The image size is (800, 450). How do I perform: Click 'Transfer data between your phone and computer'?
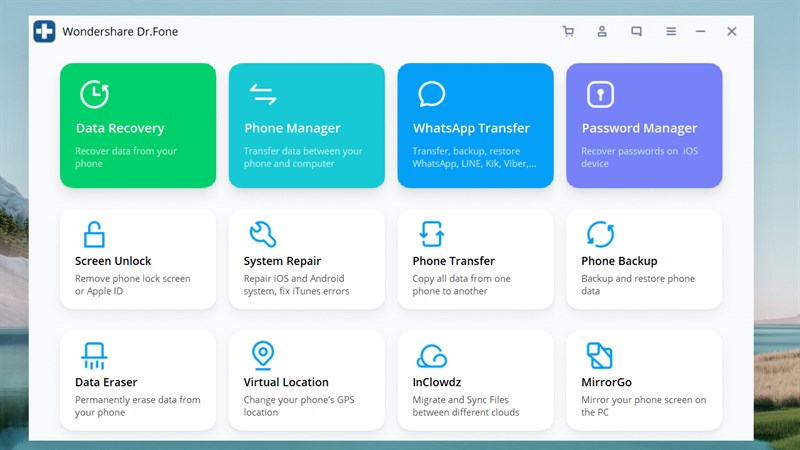click(303, 157)
